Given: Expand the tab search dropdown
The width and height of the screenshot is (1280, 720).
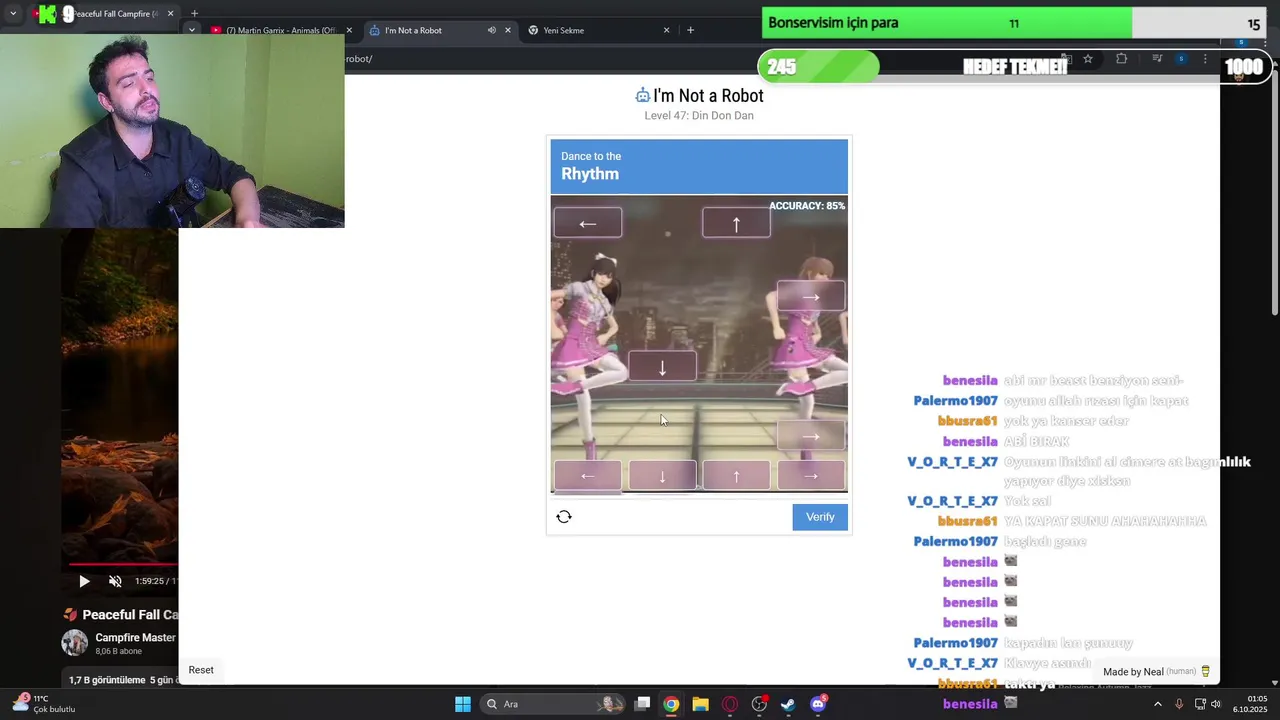Looking at the screenshot, I should (x=192, y=30).
